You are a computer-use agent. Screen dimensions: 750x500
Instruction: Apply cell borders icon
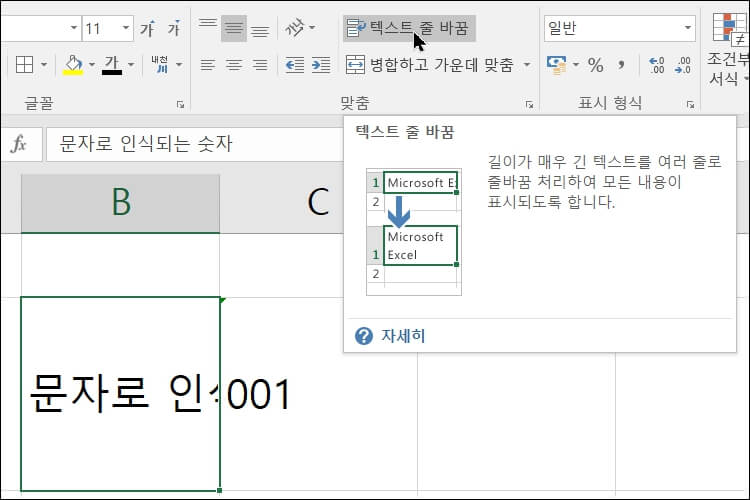[x=24, y=65]
